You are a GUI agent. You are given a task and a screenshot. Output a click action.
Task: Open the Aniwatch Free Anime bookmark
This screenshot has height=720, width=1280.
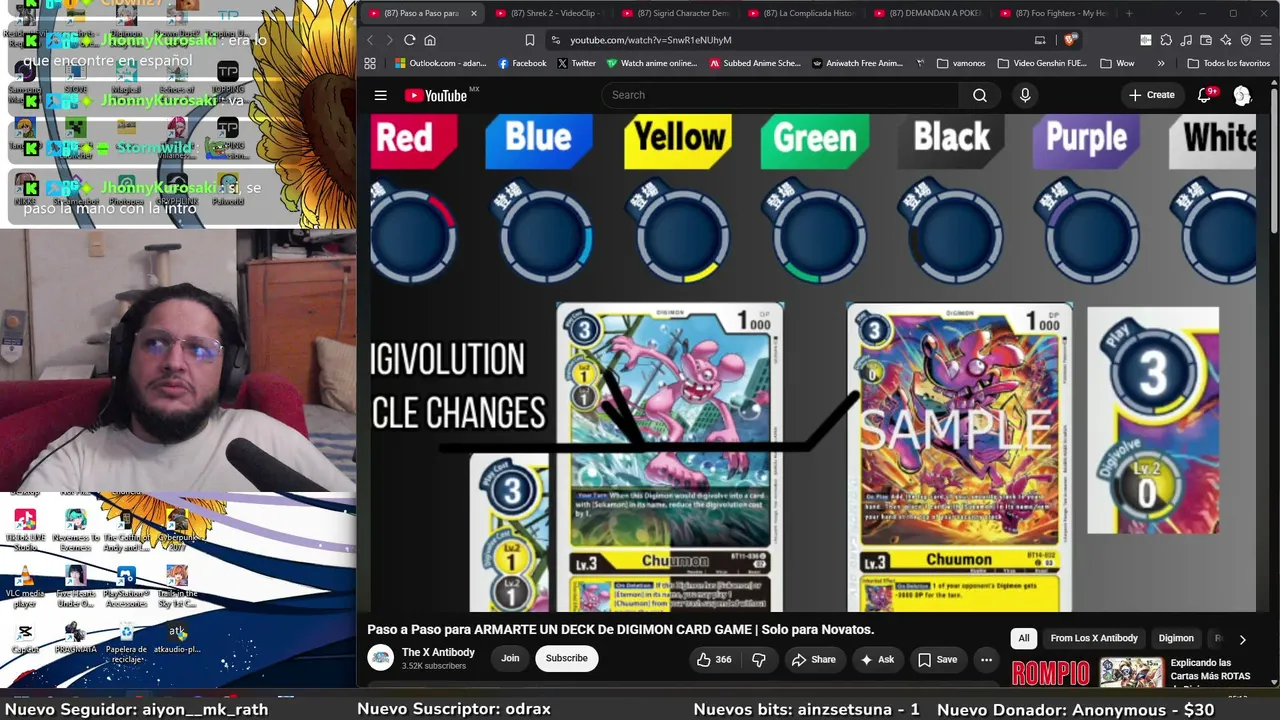(858, 63)
